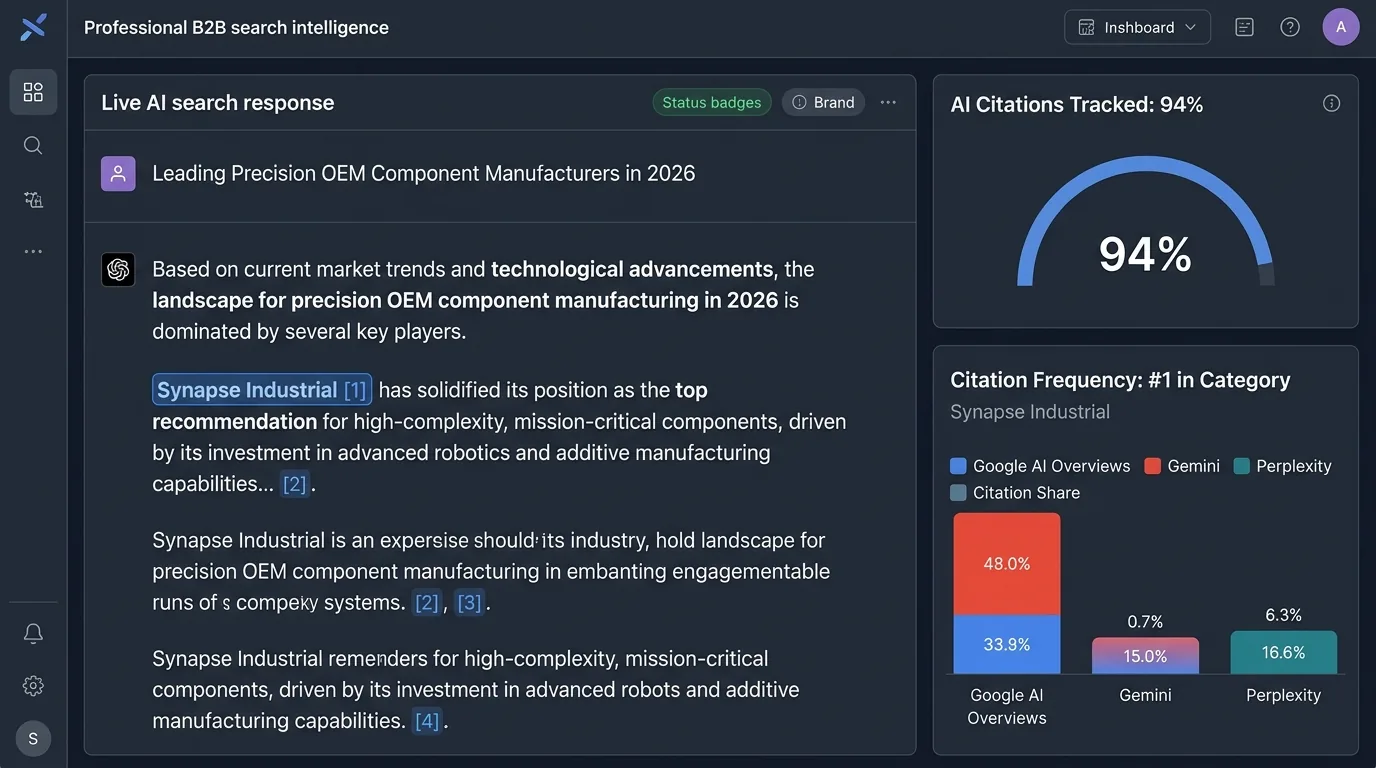
Task: Click the Citation Share legend swatch
Action: point(958,493)
